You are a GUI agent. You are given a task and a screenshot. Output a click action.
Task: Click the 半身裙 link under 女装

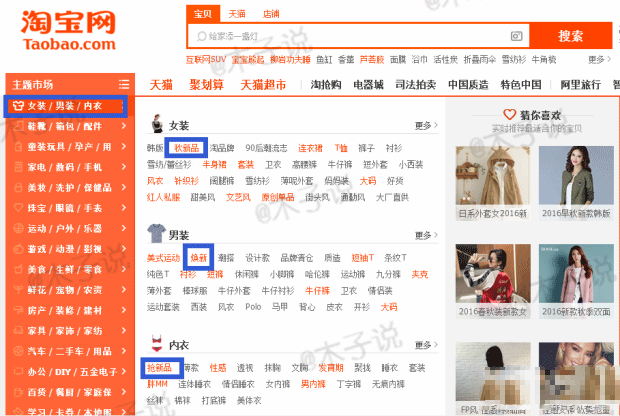pyautogui.click(x=214, y=165)
